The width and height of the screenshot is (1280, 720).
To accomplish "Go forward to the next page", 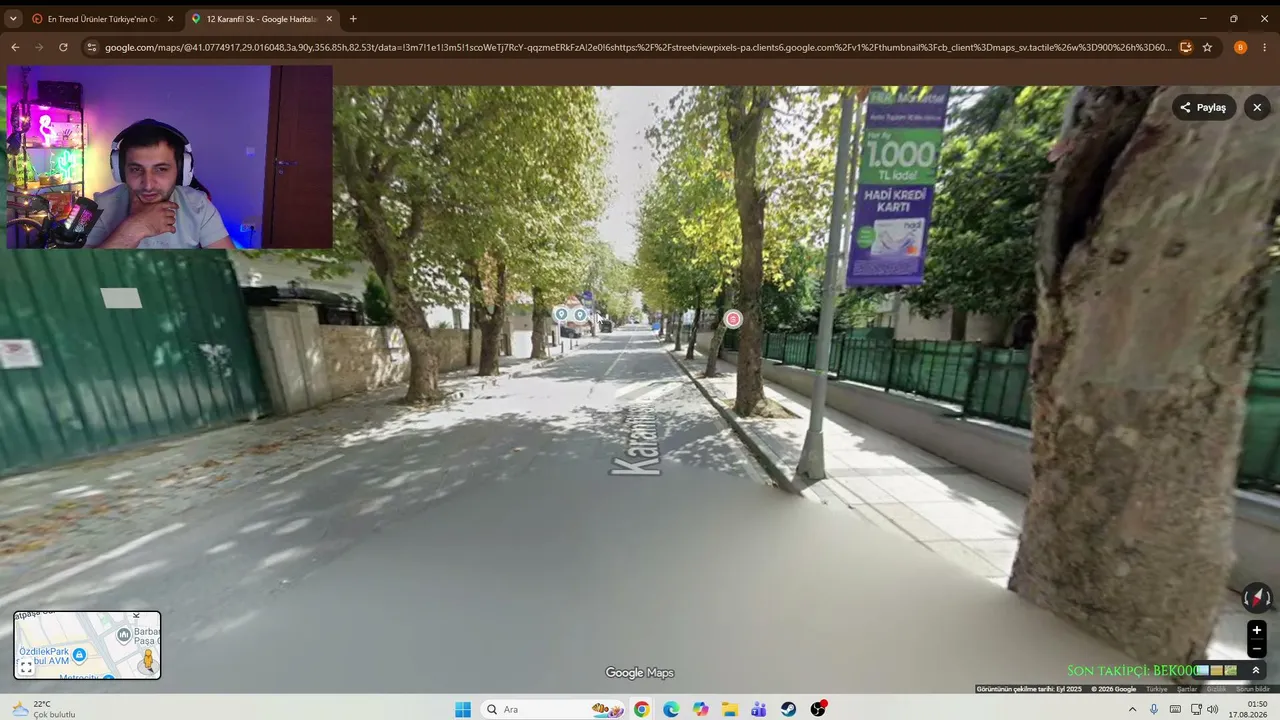I will coord(39,47).
